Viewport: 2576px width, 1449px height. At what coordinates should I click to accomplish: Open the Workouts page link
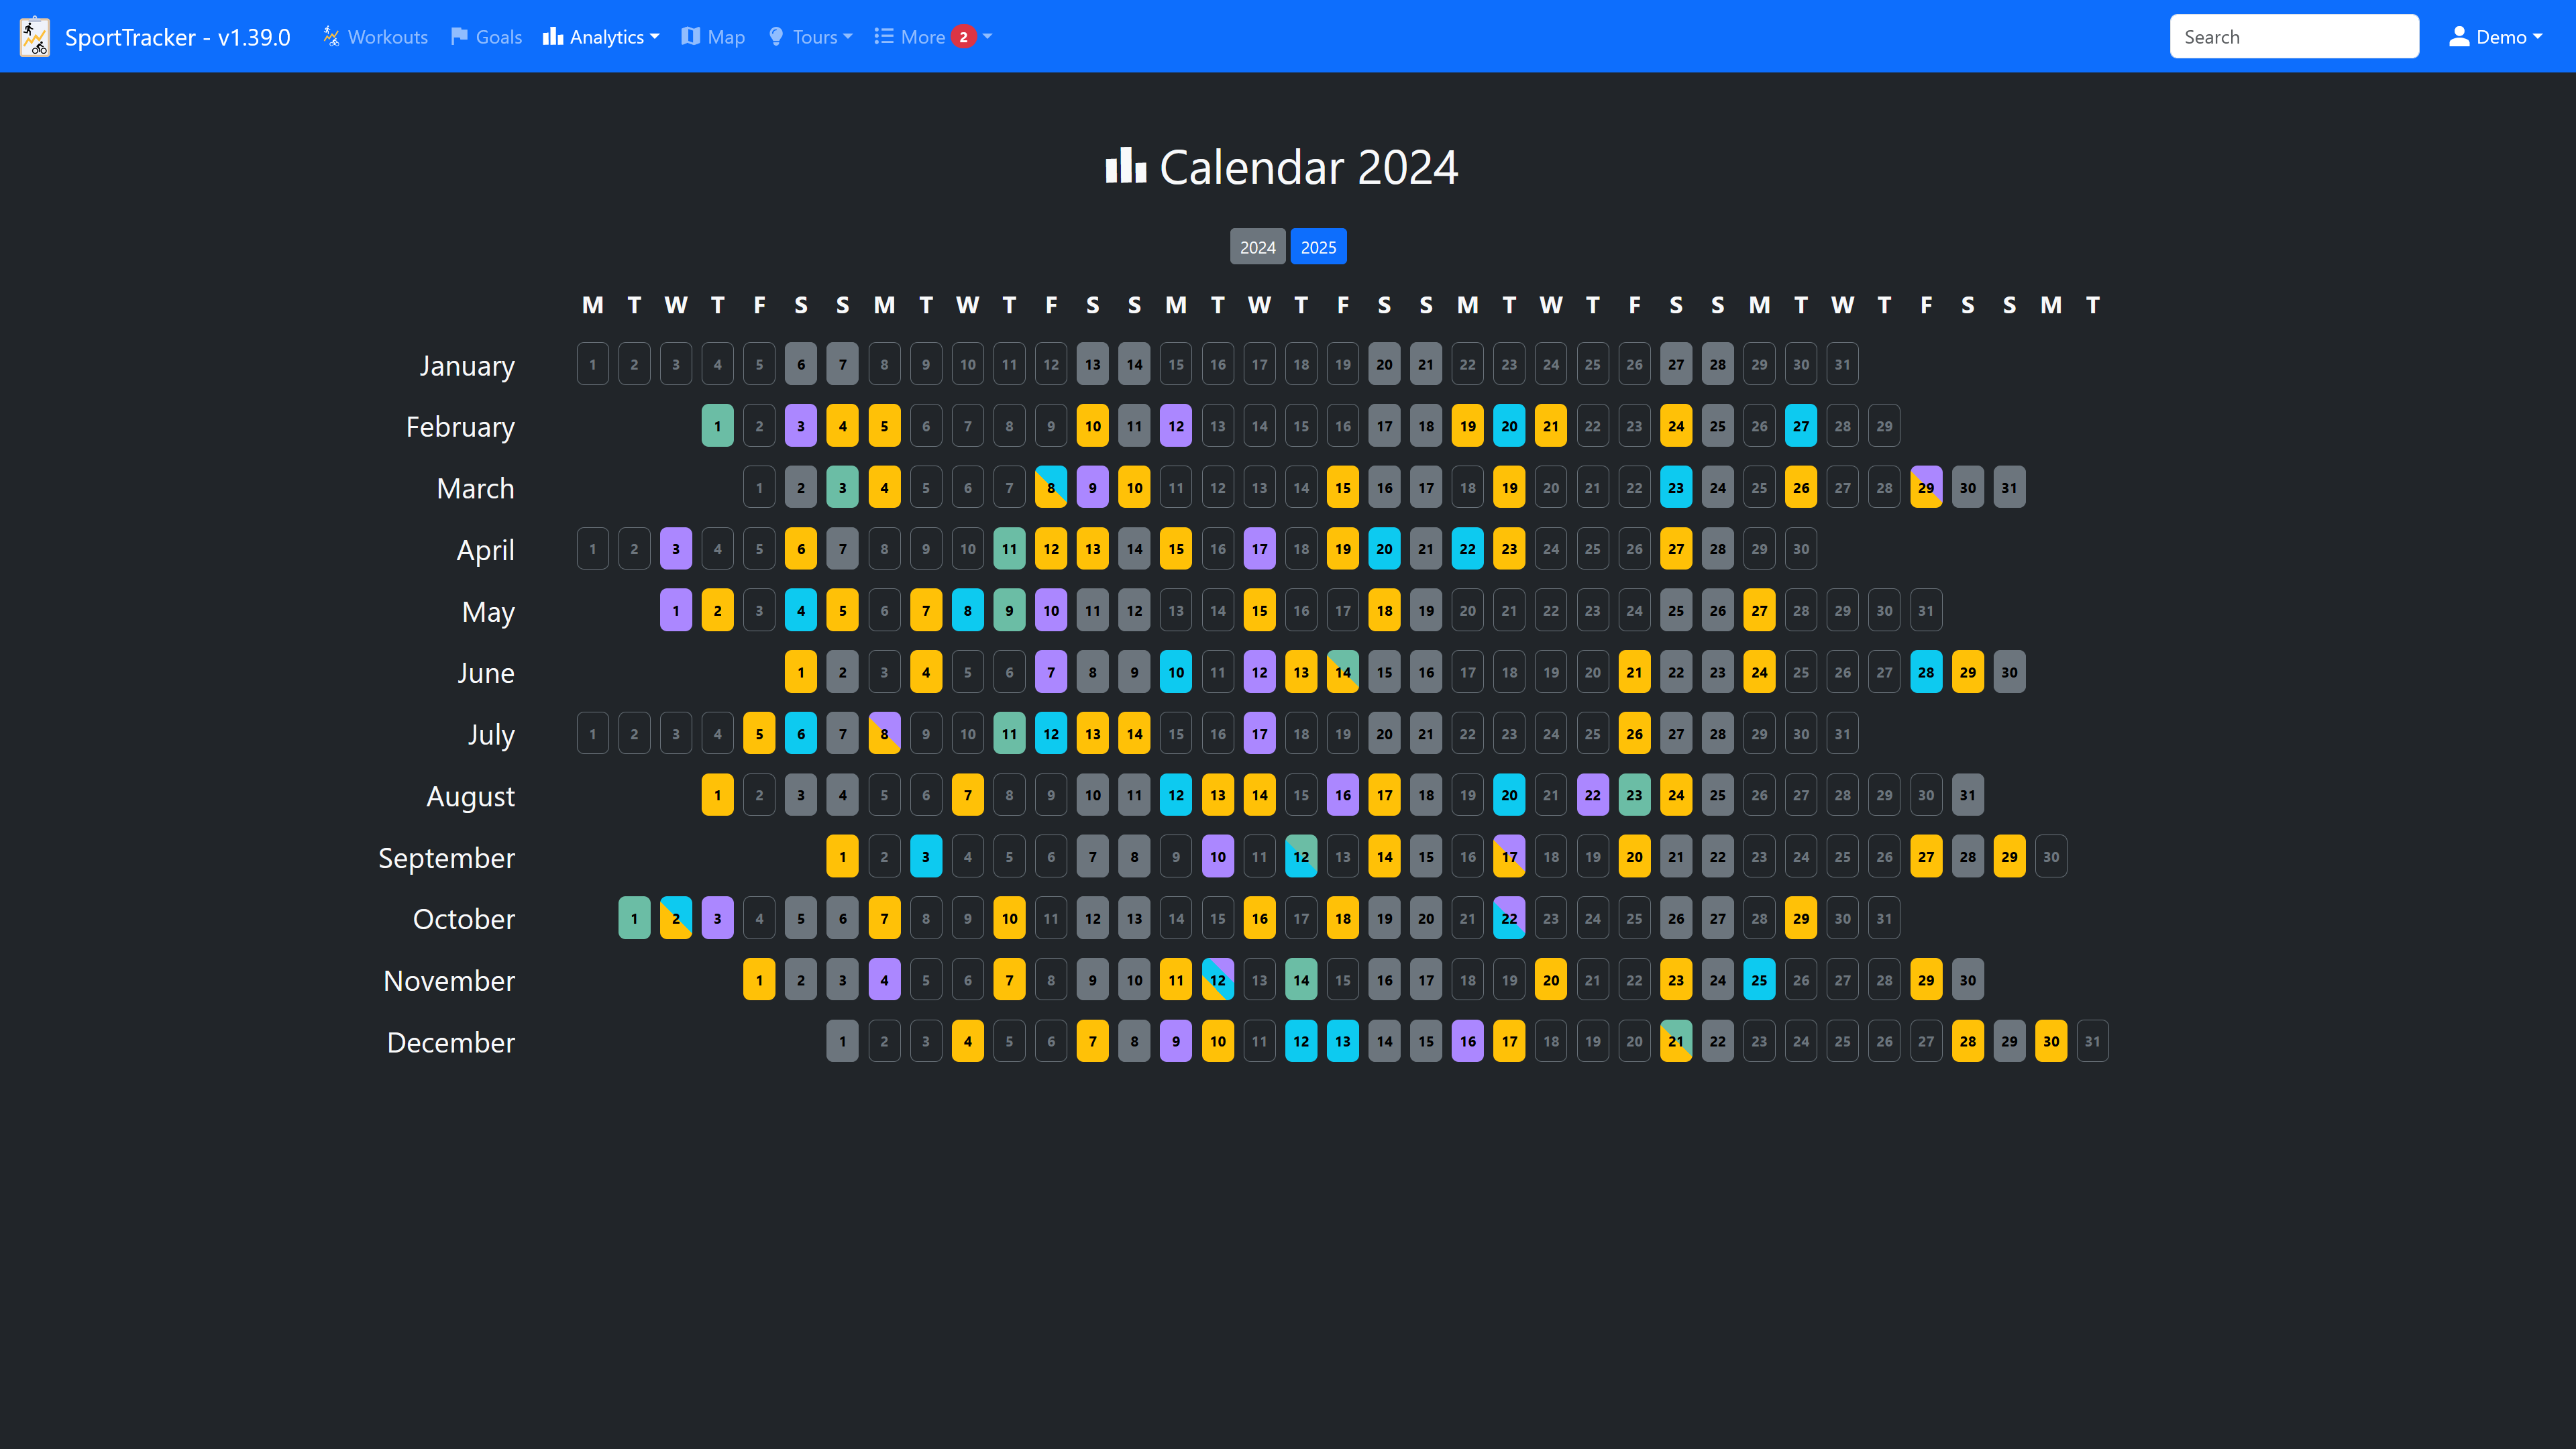387,37
